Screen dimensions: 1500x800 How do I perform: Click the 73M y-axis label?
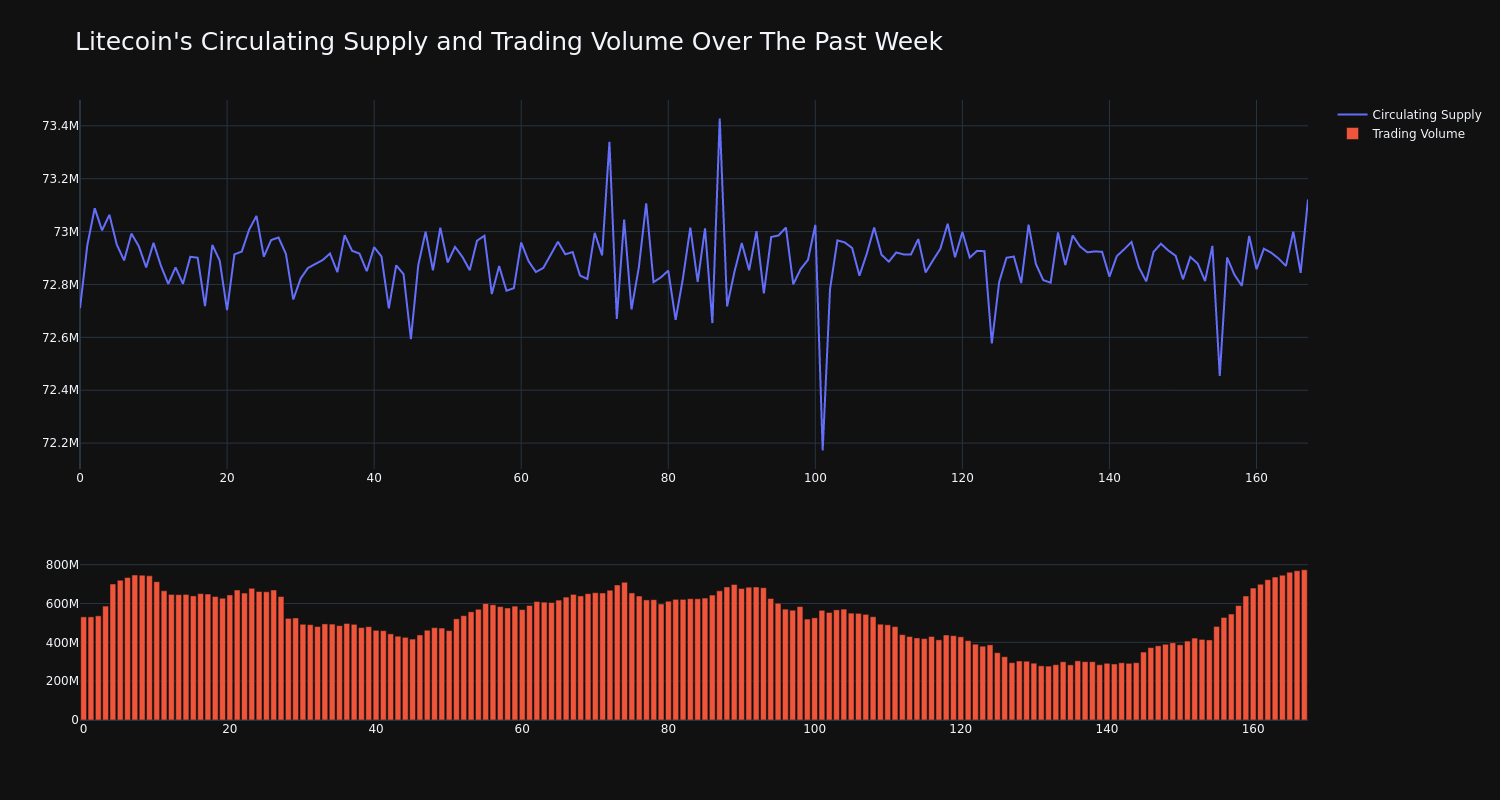coord(66,232)
